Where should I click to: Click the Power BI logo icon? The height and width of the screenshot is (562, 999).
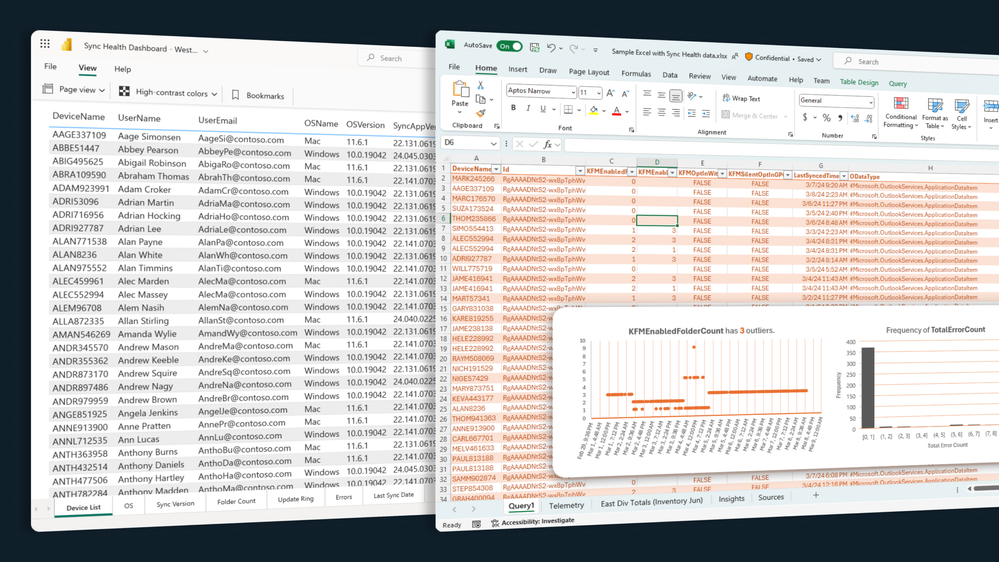(x=66, y=45)
